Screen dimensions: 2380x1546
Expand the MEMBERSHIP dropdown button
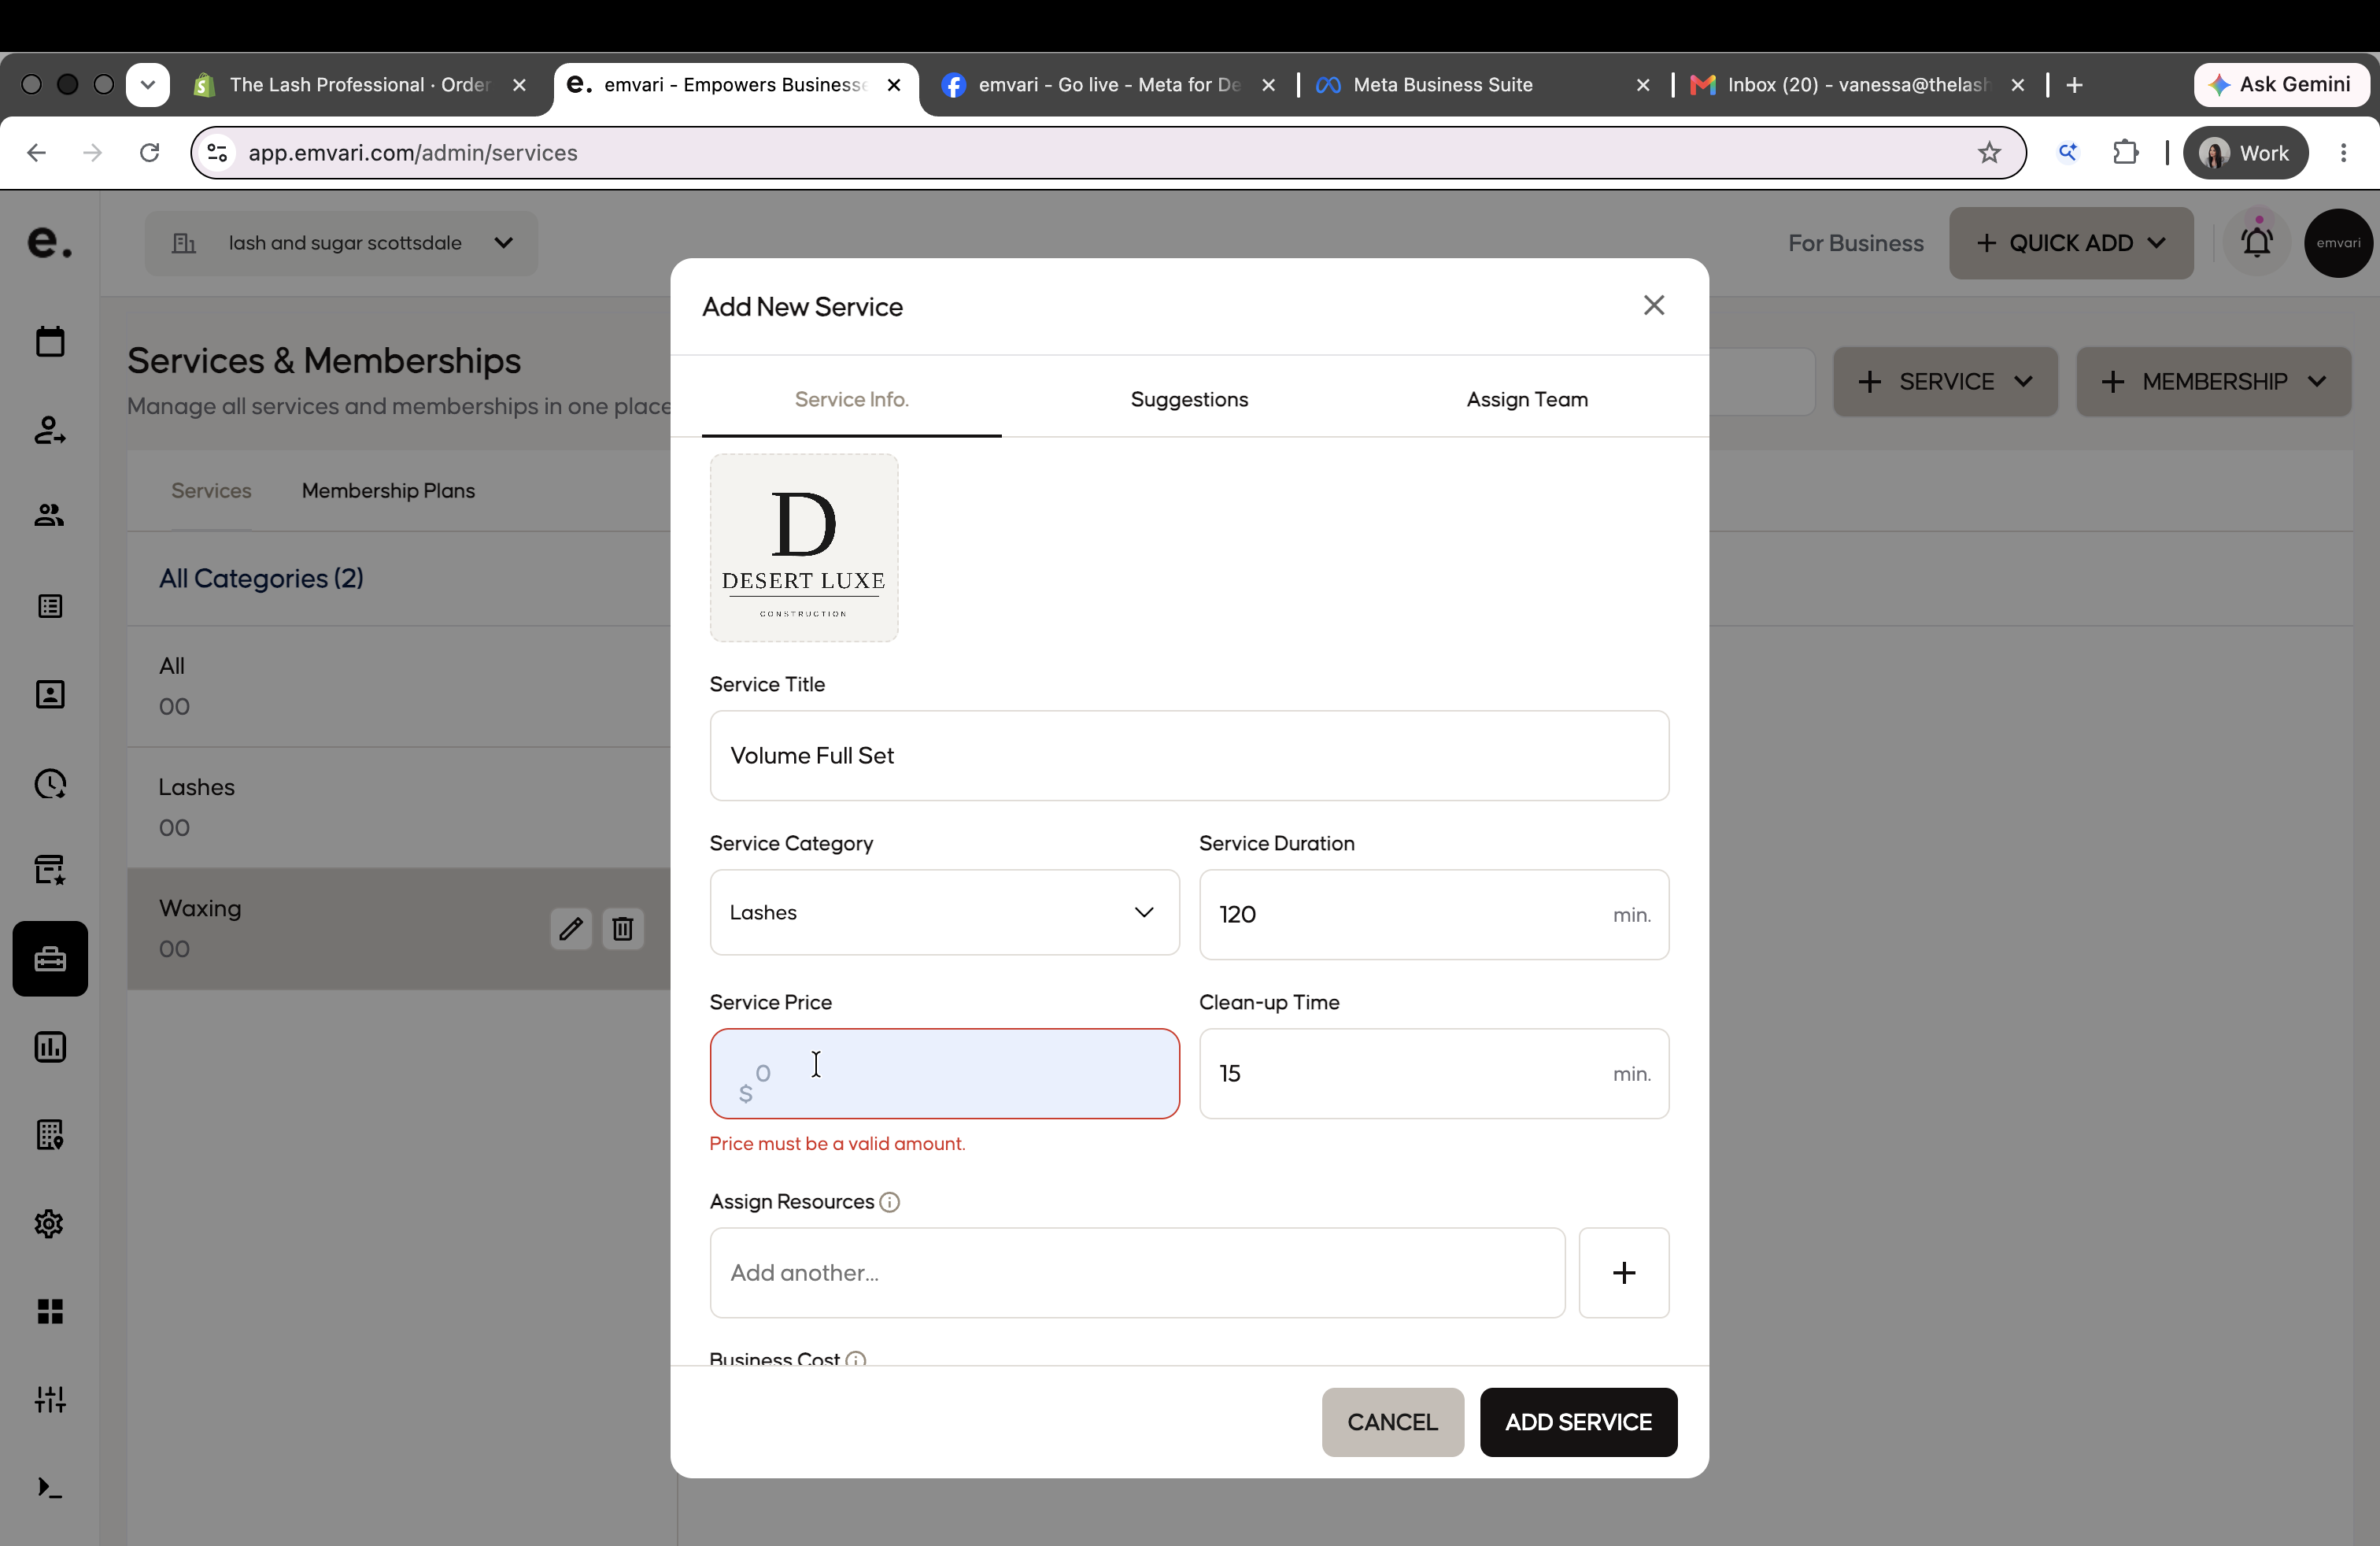[x=2213, y=382]
